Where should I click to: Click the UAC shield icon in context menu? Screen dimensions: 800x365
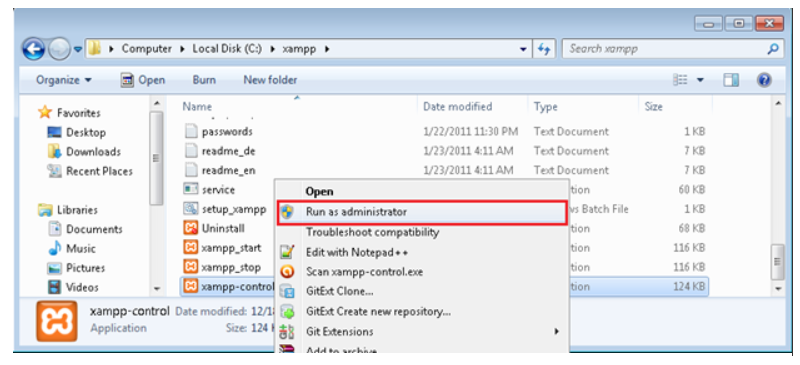pyautogui.click(x=288, y=212)
